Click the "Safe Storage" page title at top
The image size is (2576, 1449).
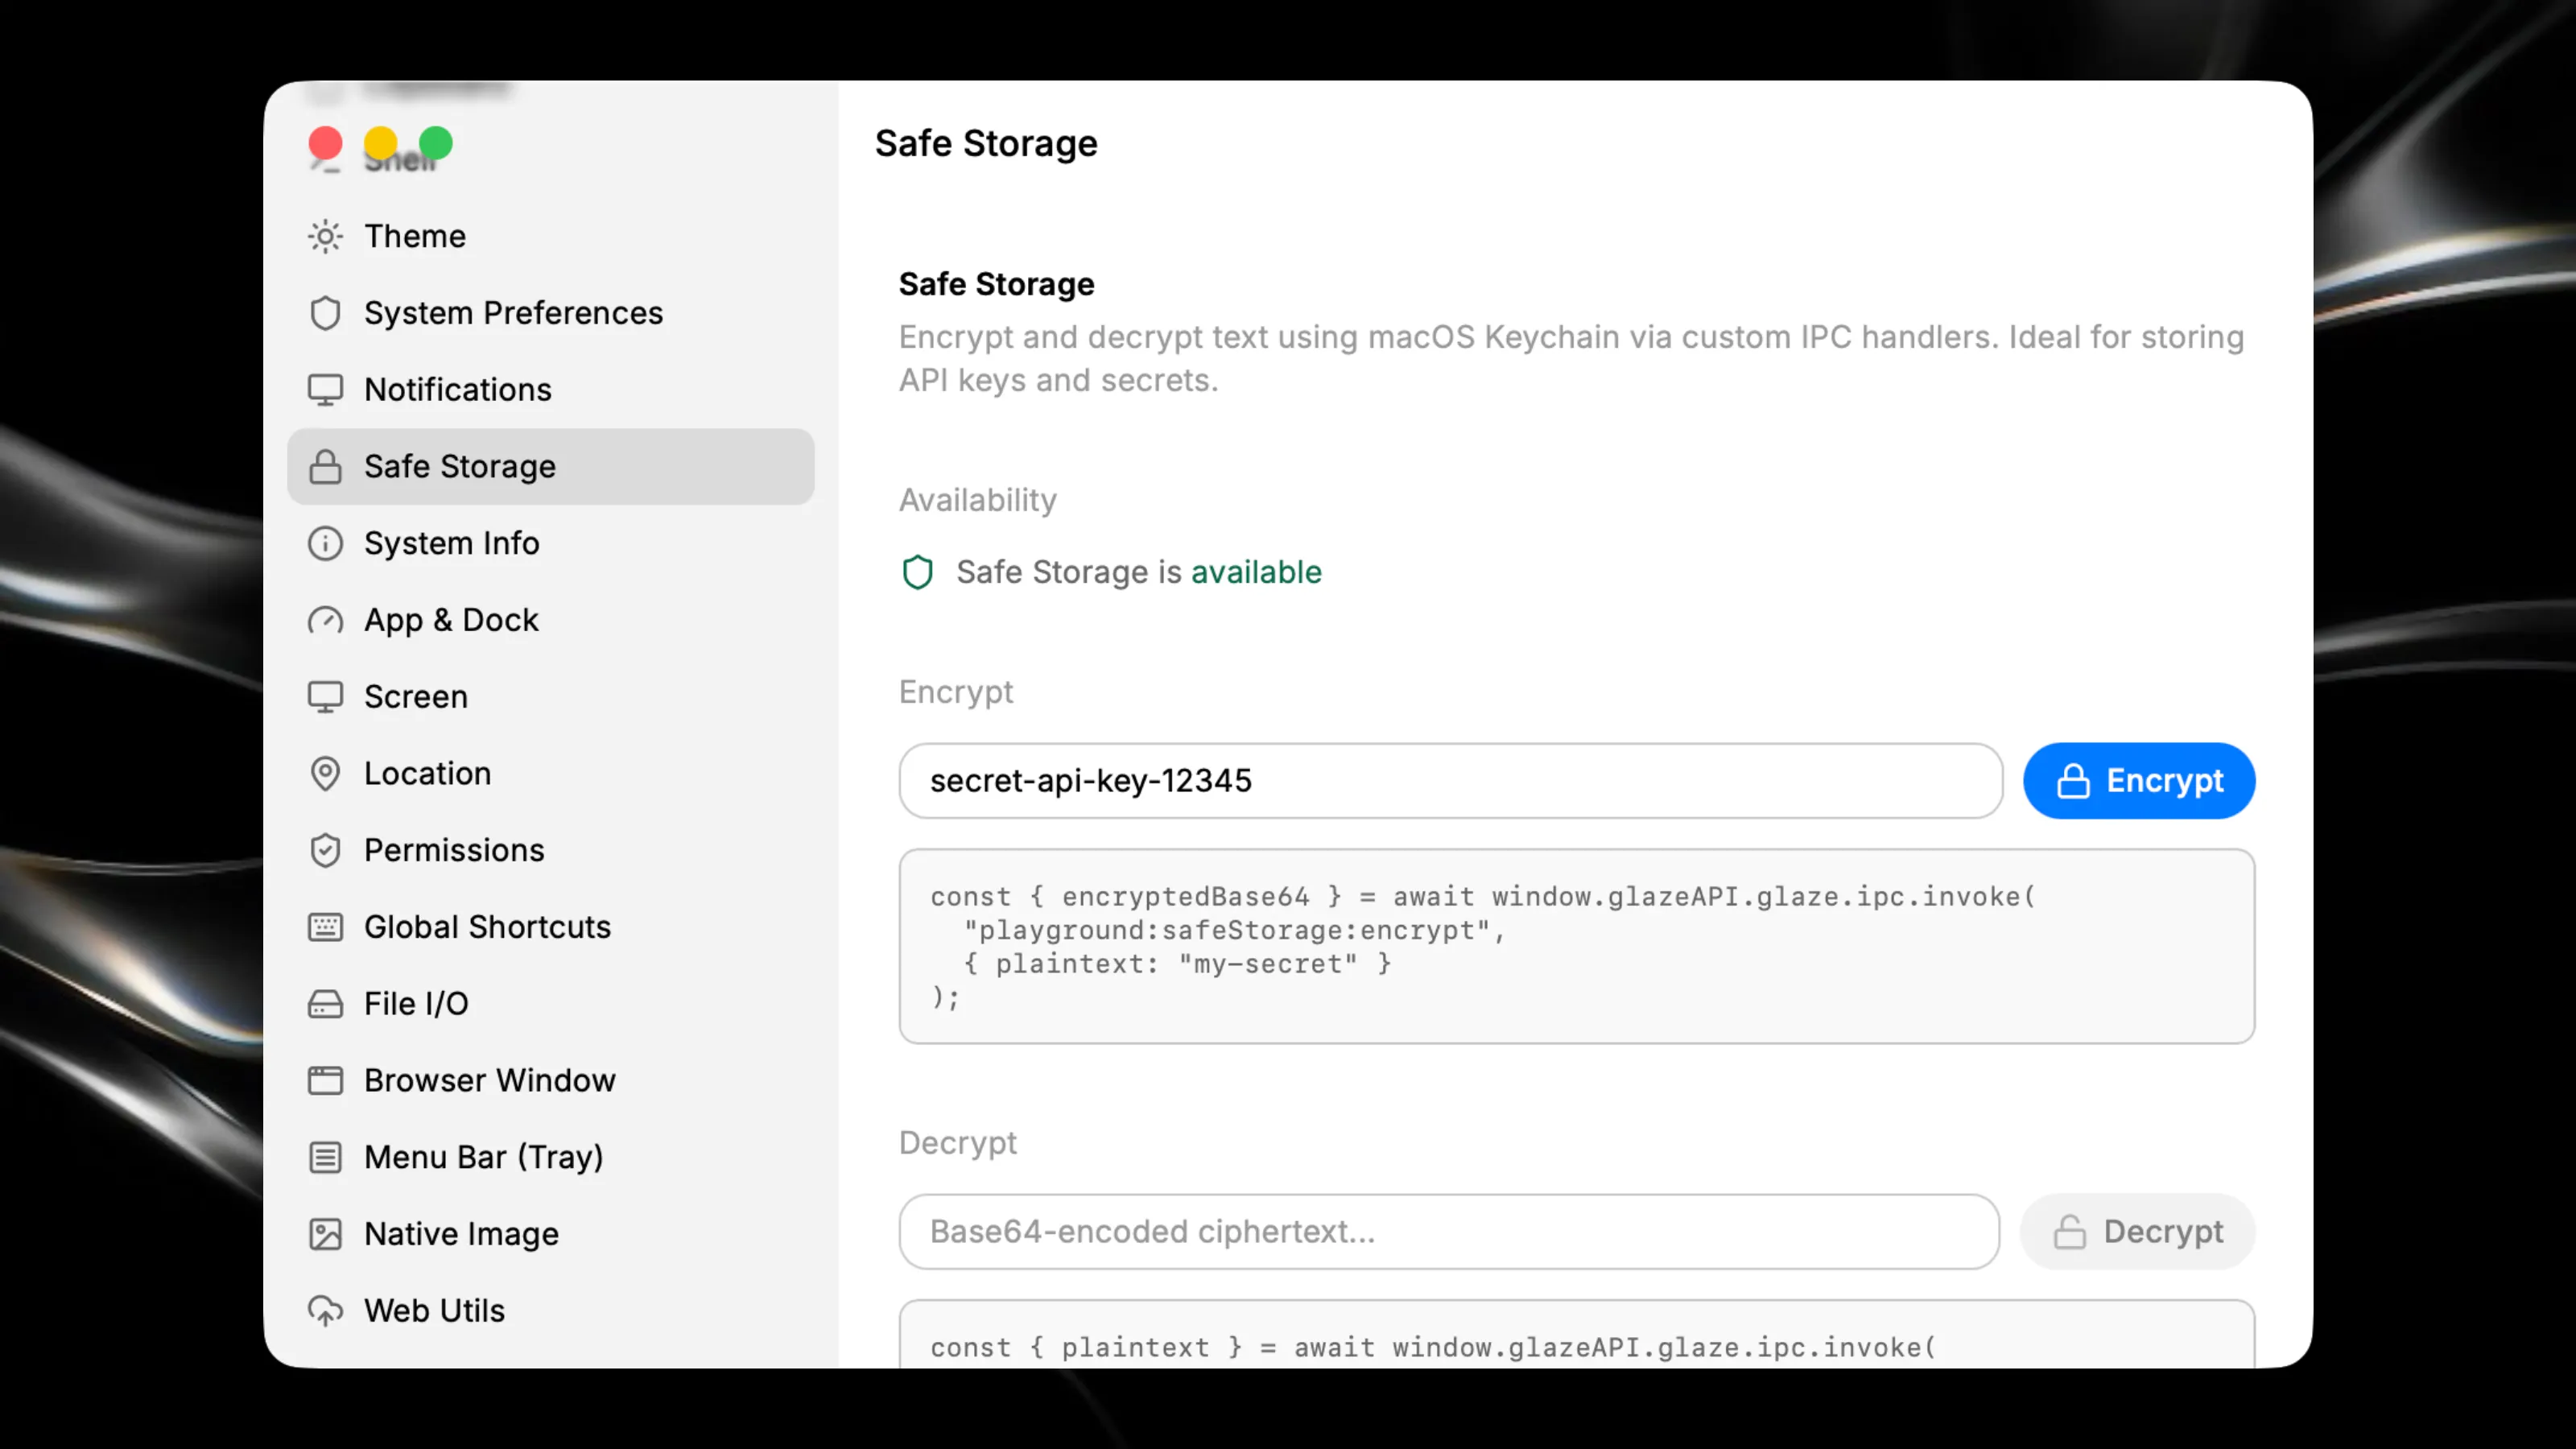click(986, 144)
